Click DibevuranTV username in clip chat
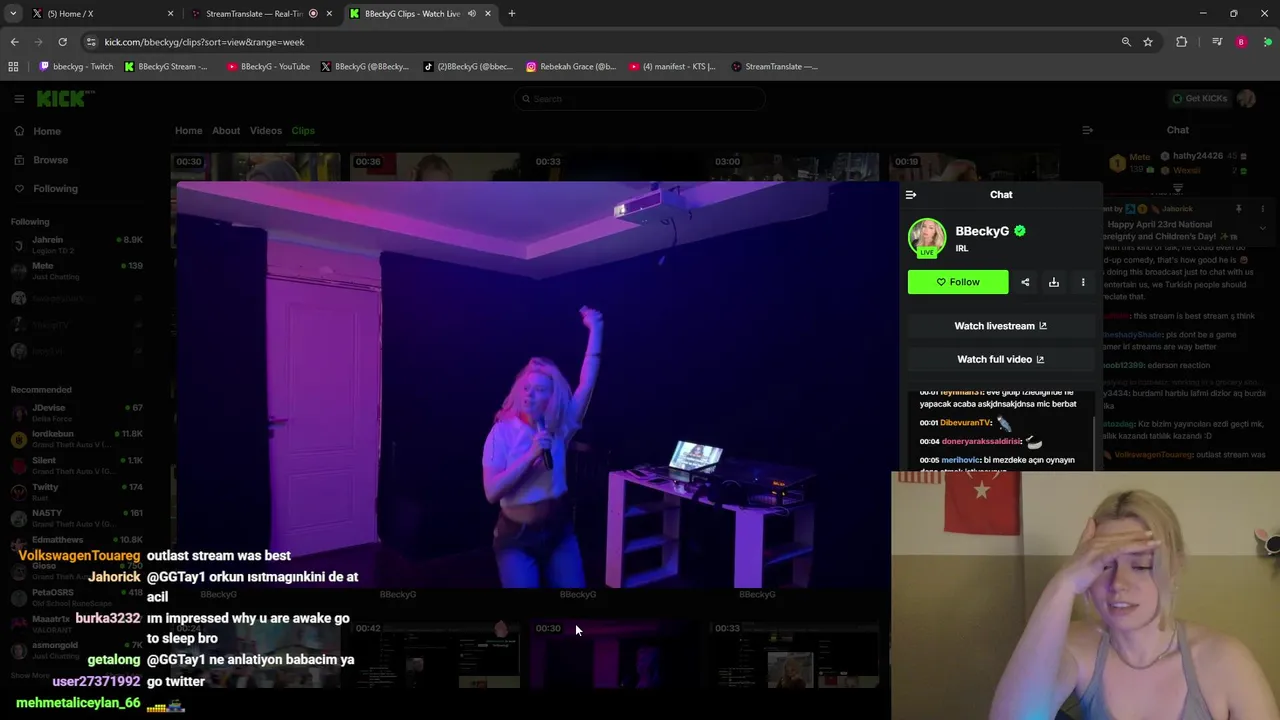The image size is (1280, 720). (x=965, y=423)
